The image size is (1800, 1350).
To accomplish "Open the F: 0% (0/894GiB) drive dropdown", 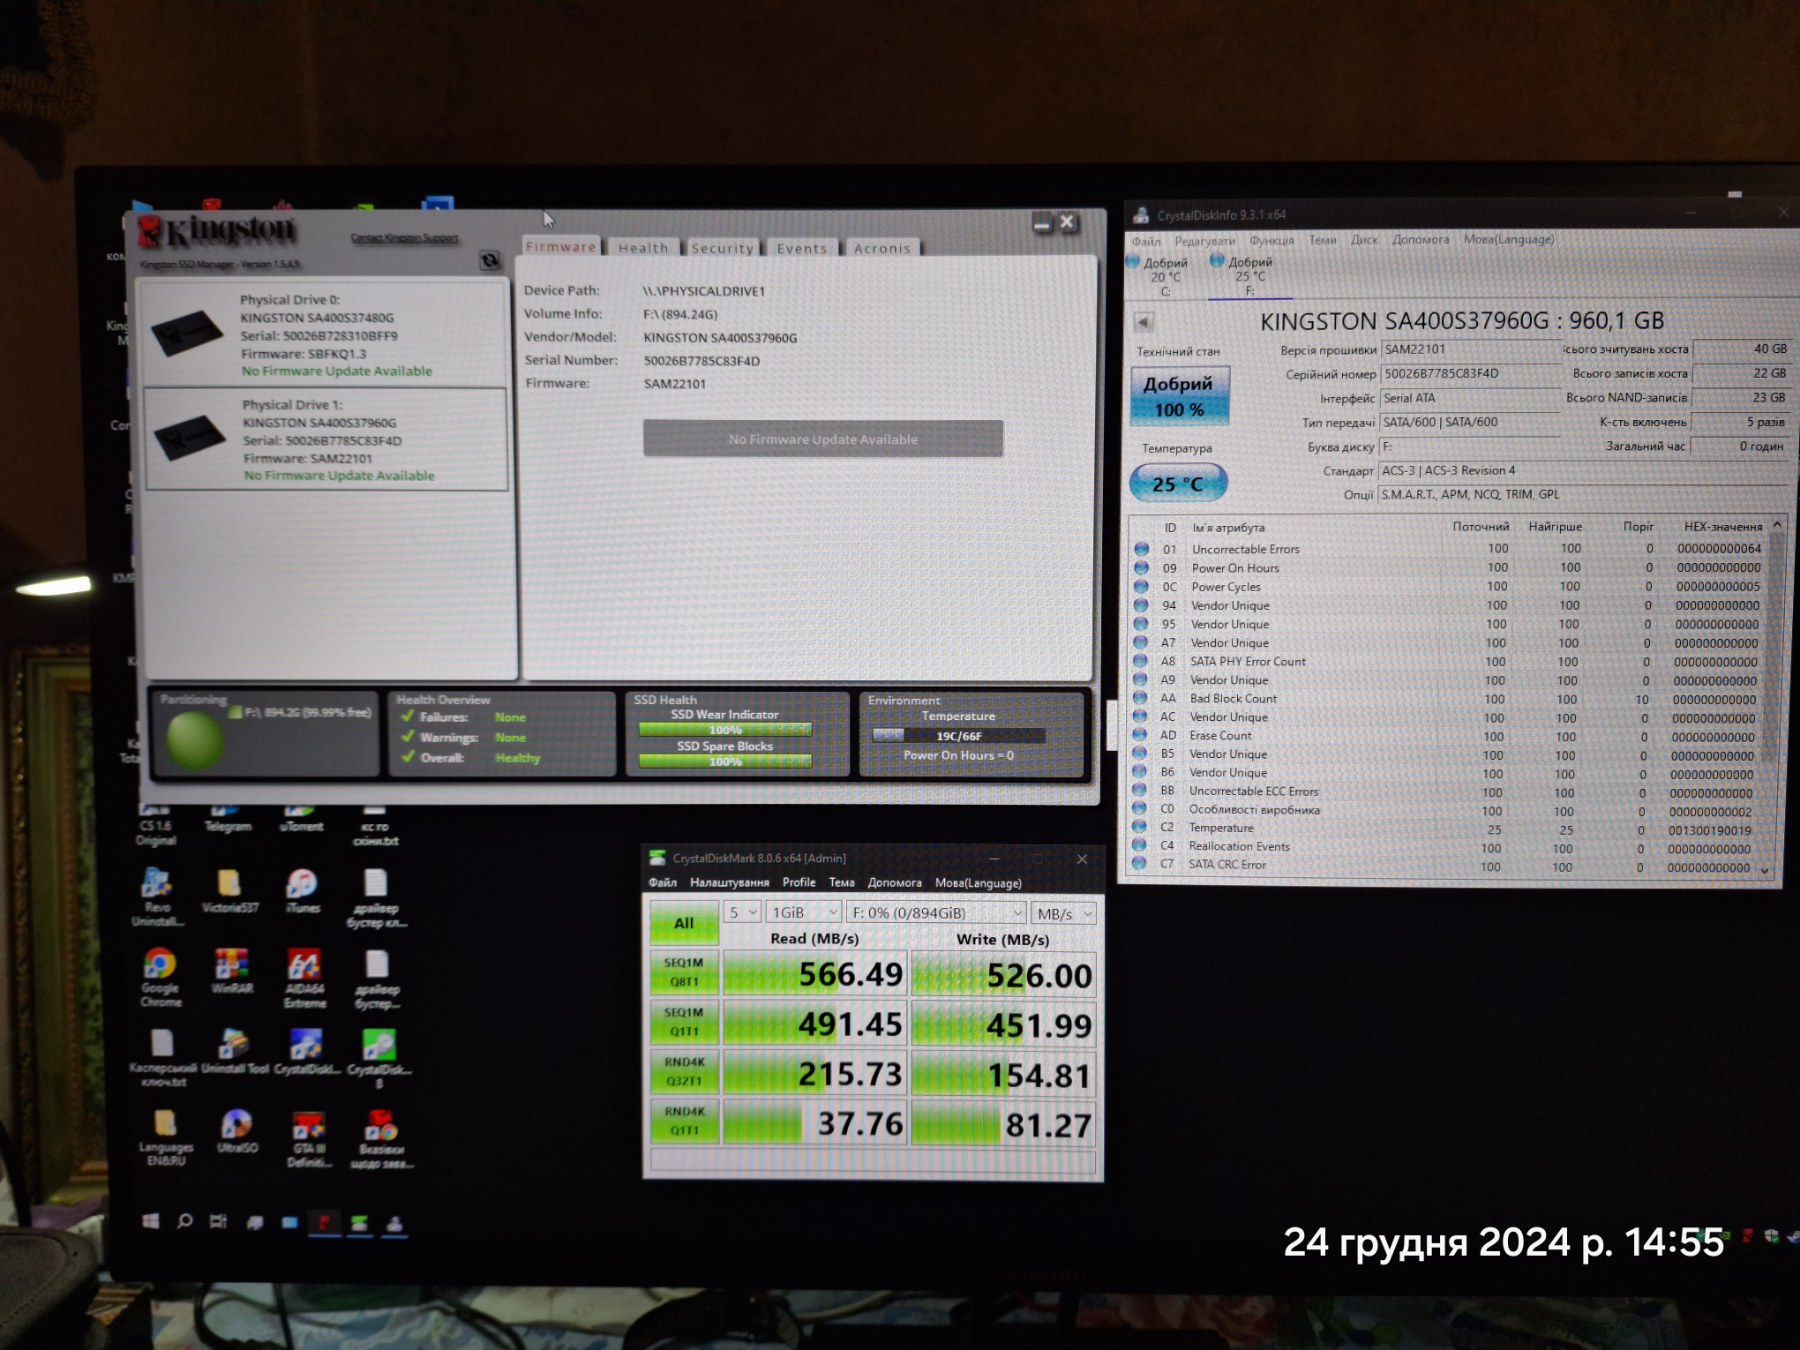I will point(937,913).
